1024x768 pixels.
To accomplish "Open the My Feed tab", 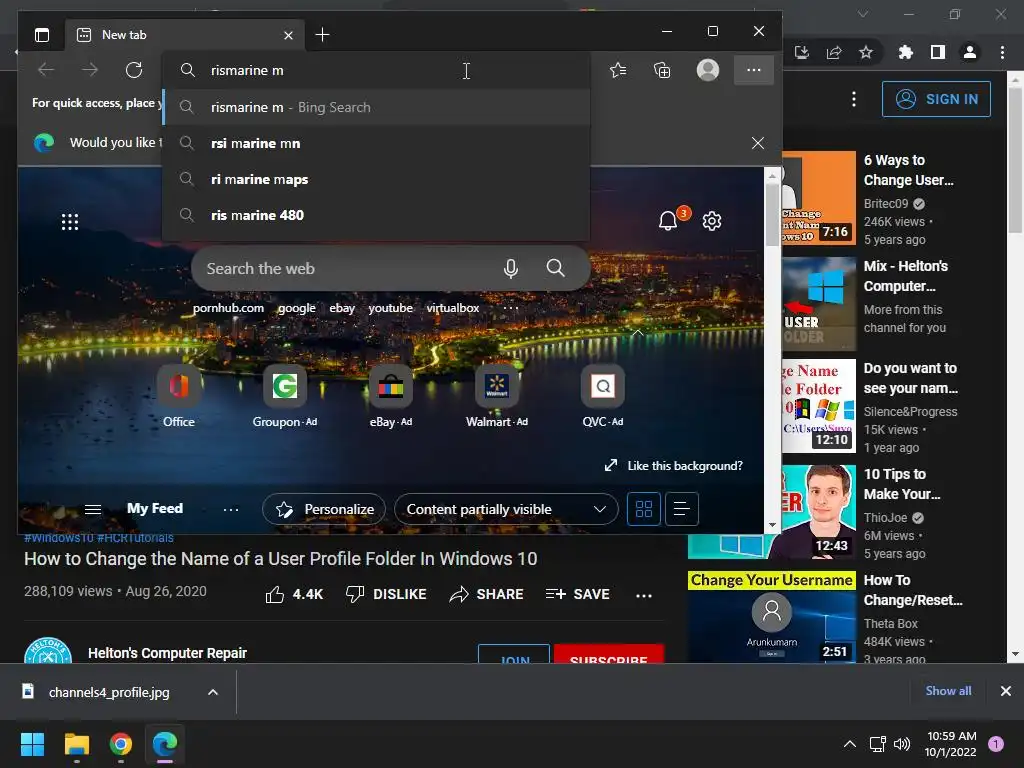I will tap(155, 508).
